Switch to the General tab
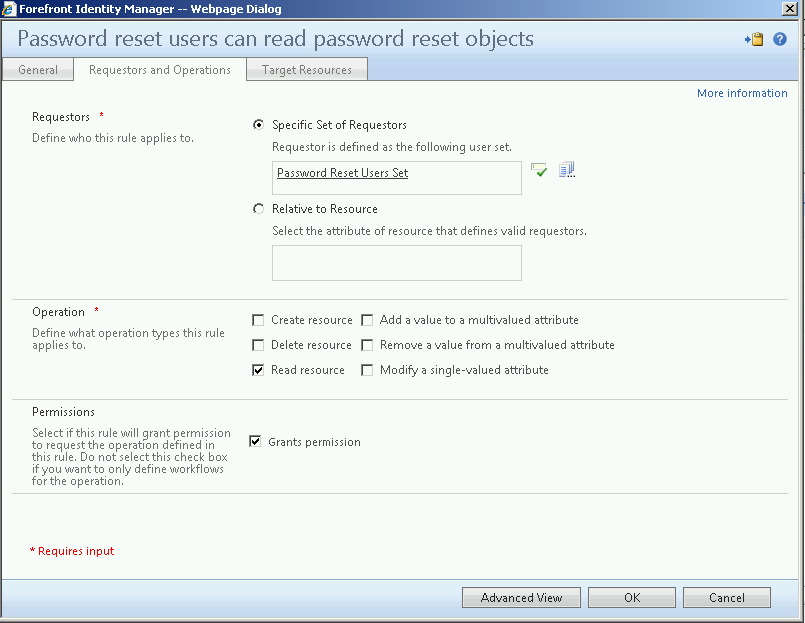The image size is (805, 623). point(38,70)
